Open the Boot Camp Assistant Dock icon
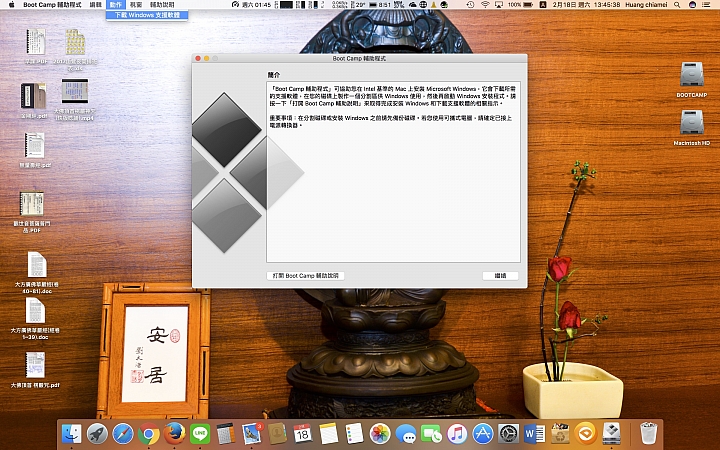 tap(612, 433)
